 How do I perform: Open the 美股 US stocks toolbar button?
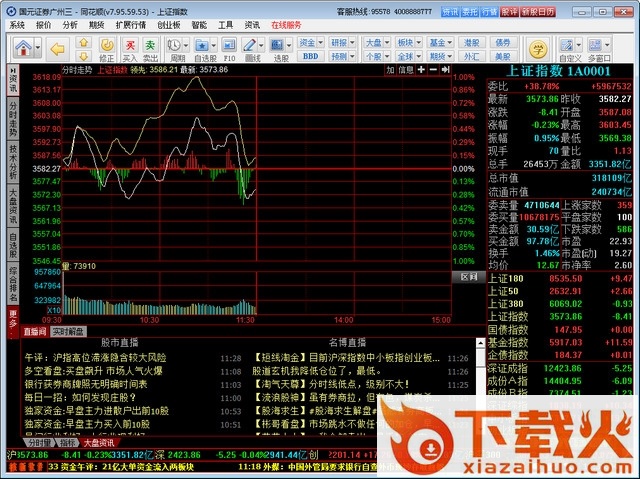click(503, 56)
